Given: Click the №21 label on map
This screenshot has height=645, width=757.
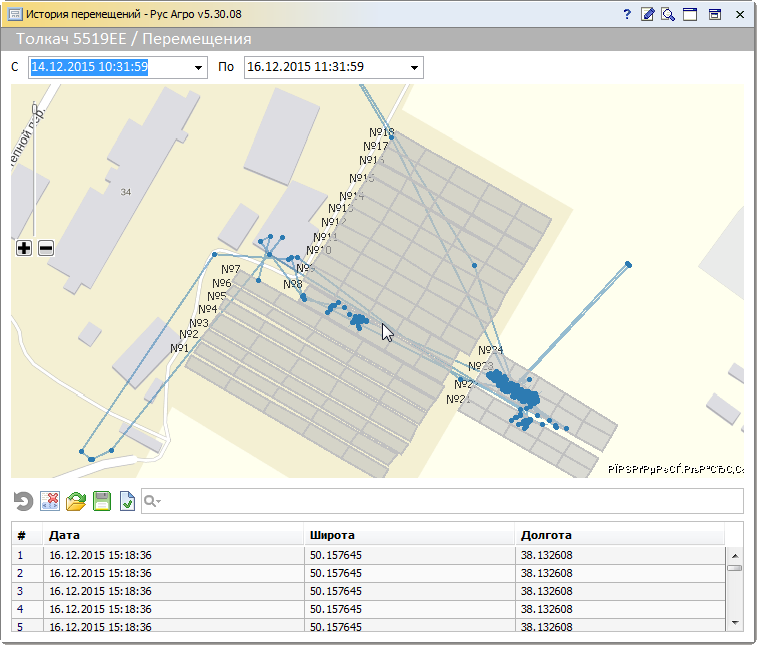Looking at the screenshot, I should pos(458,399).
